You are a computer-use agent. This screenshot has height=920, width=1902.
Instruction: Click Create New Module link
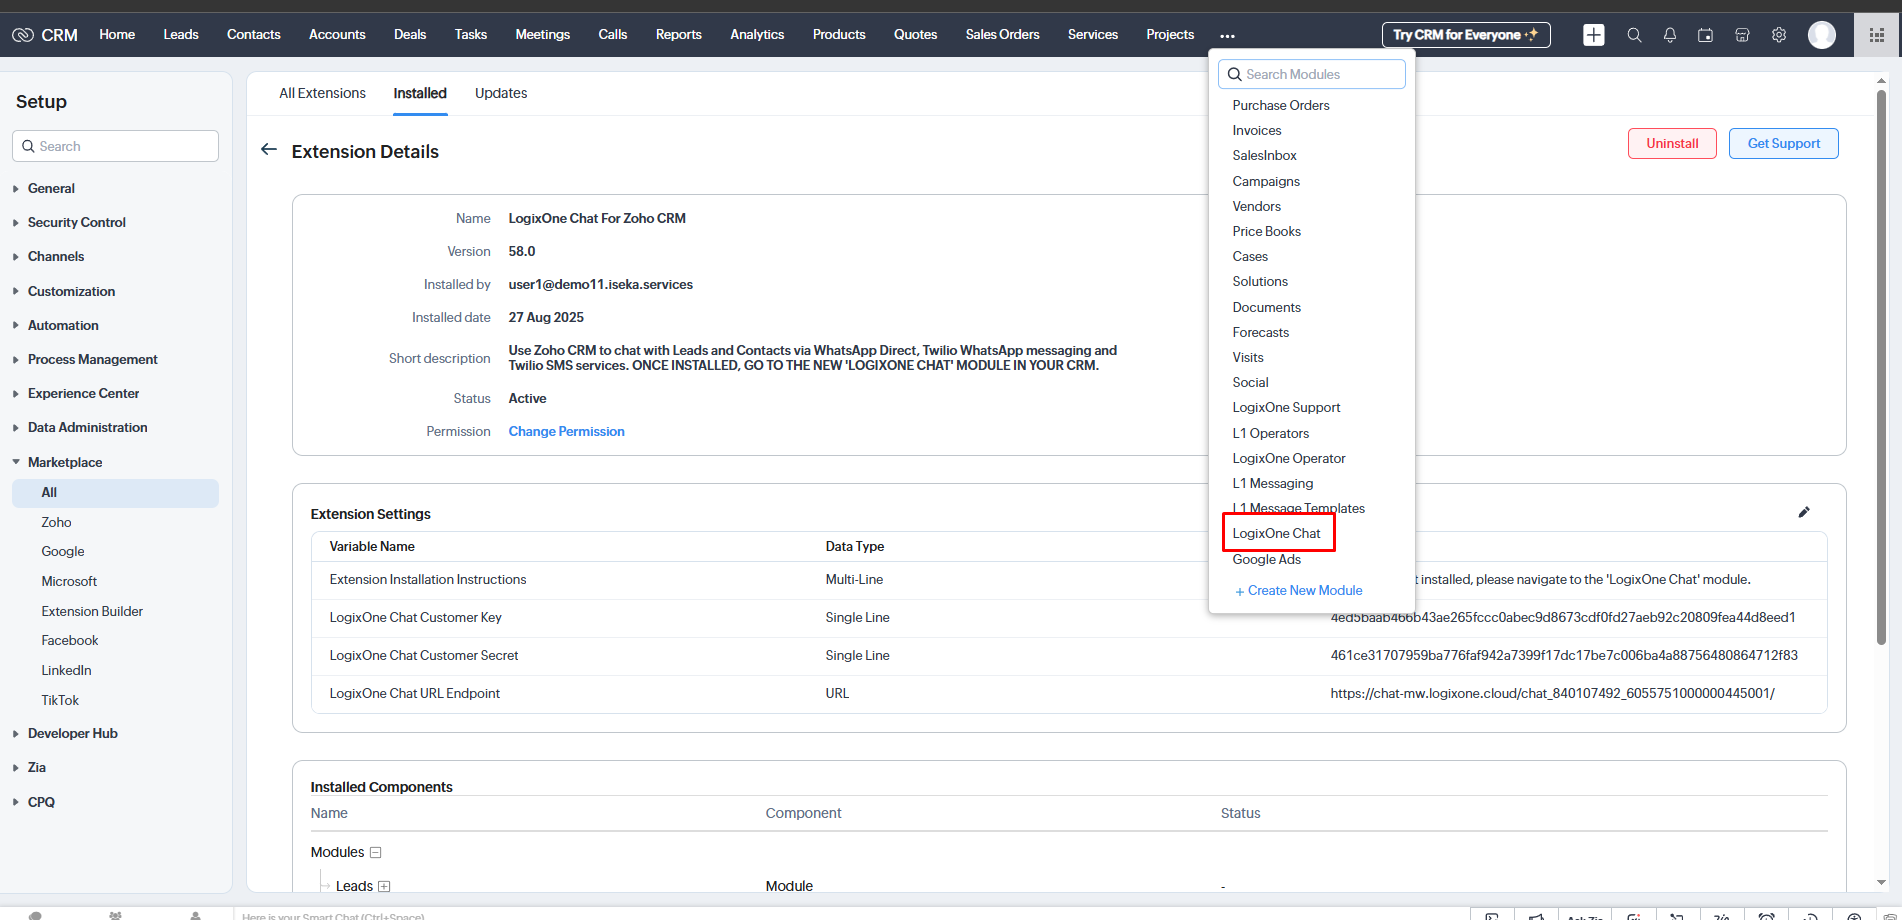coord(1298,590)
